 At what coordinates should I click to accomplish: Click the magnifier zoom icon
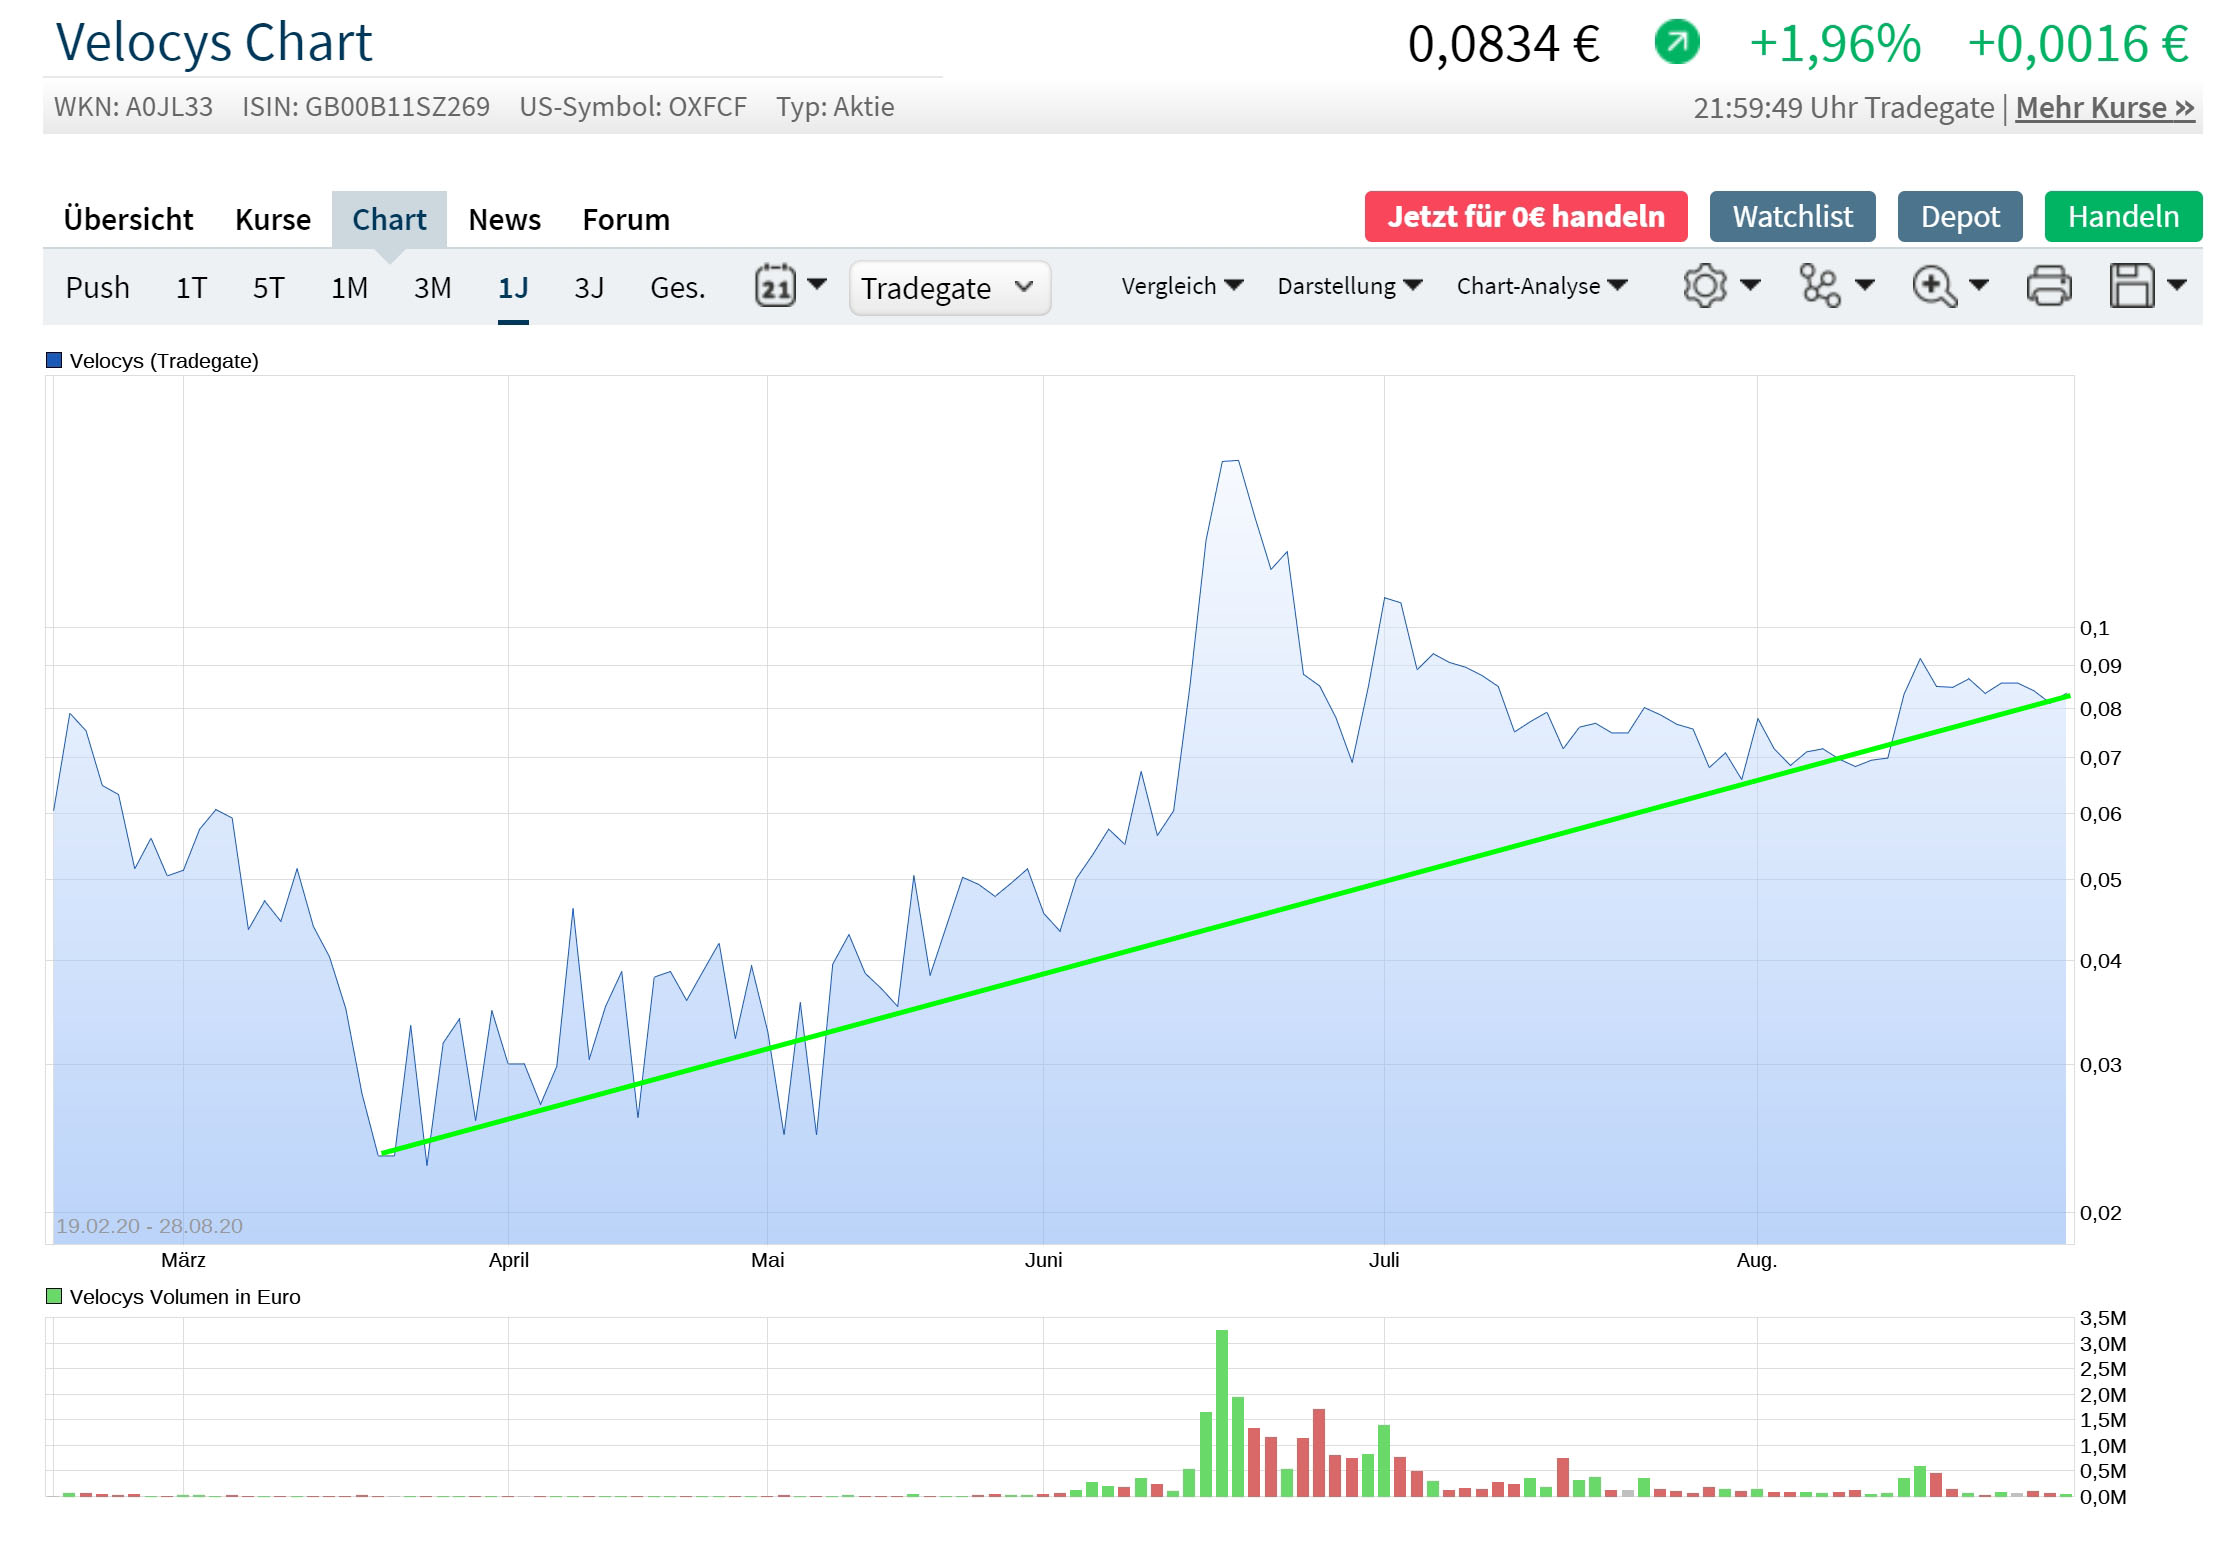click(1934, 286)
